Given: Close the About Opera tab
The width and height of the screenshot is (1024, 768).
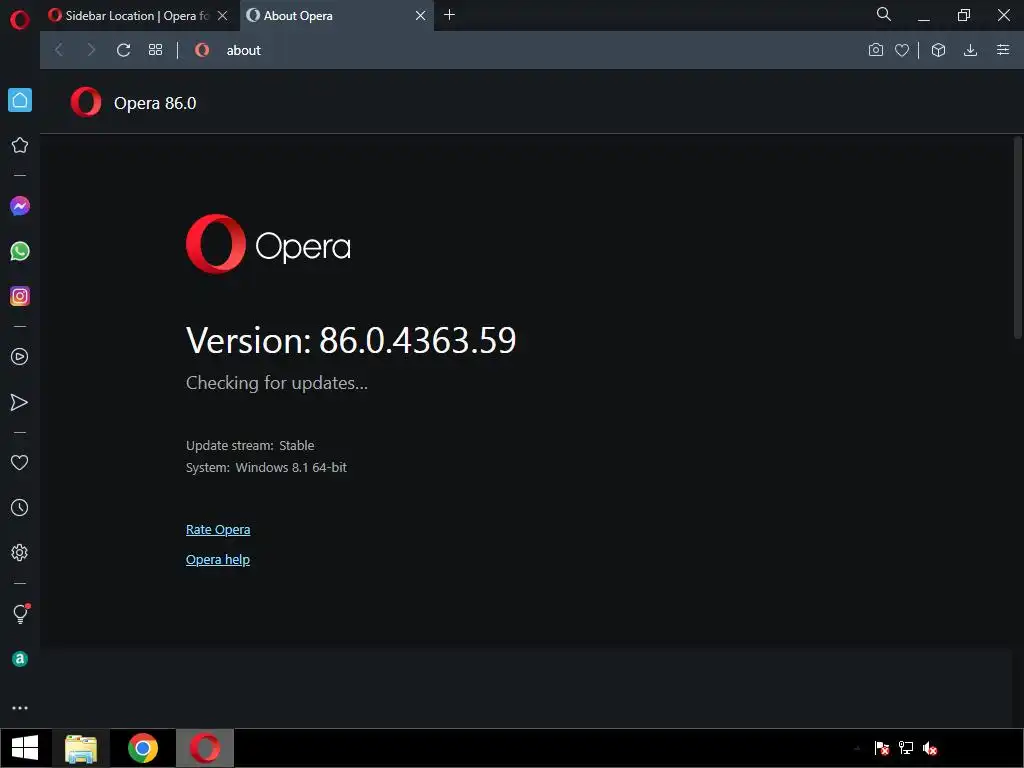Looking at the screenshot, I should [x=421, y=16].
